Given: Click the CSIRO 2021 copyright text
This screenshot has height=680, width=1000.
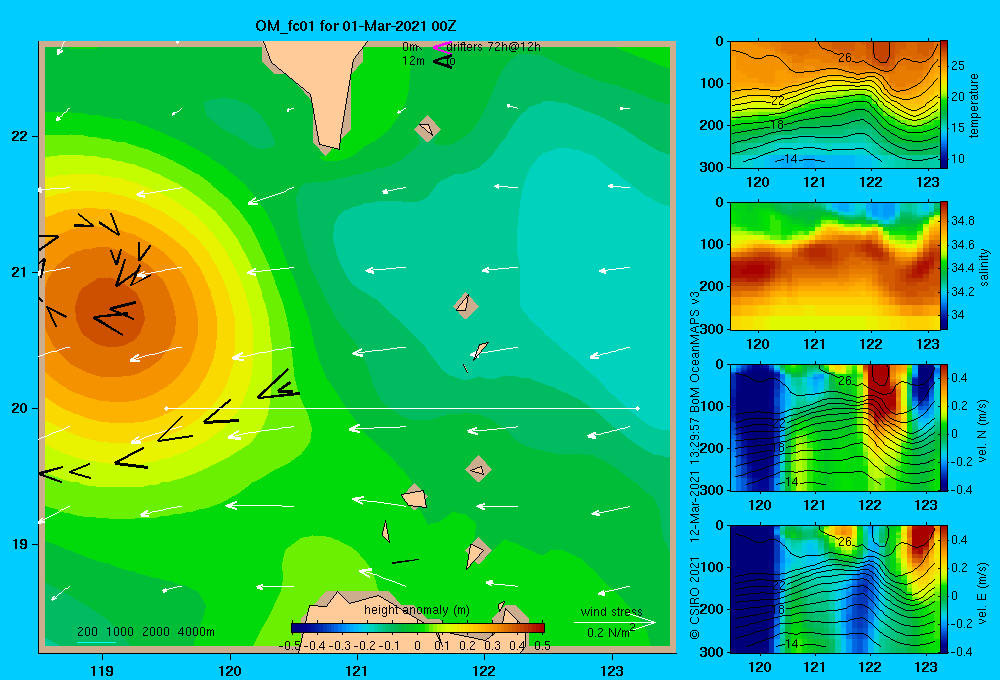Looking at the screenshot, I should click(695, 598).
